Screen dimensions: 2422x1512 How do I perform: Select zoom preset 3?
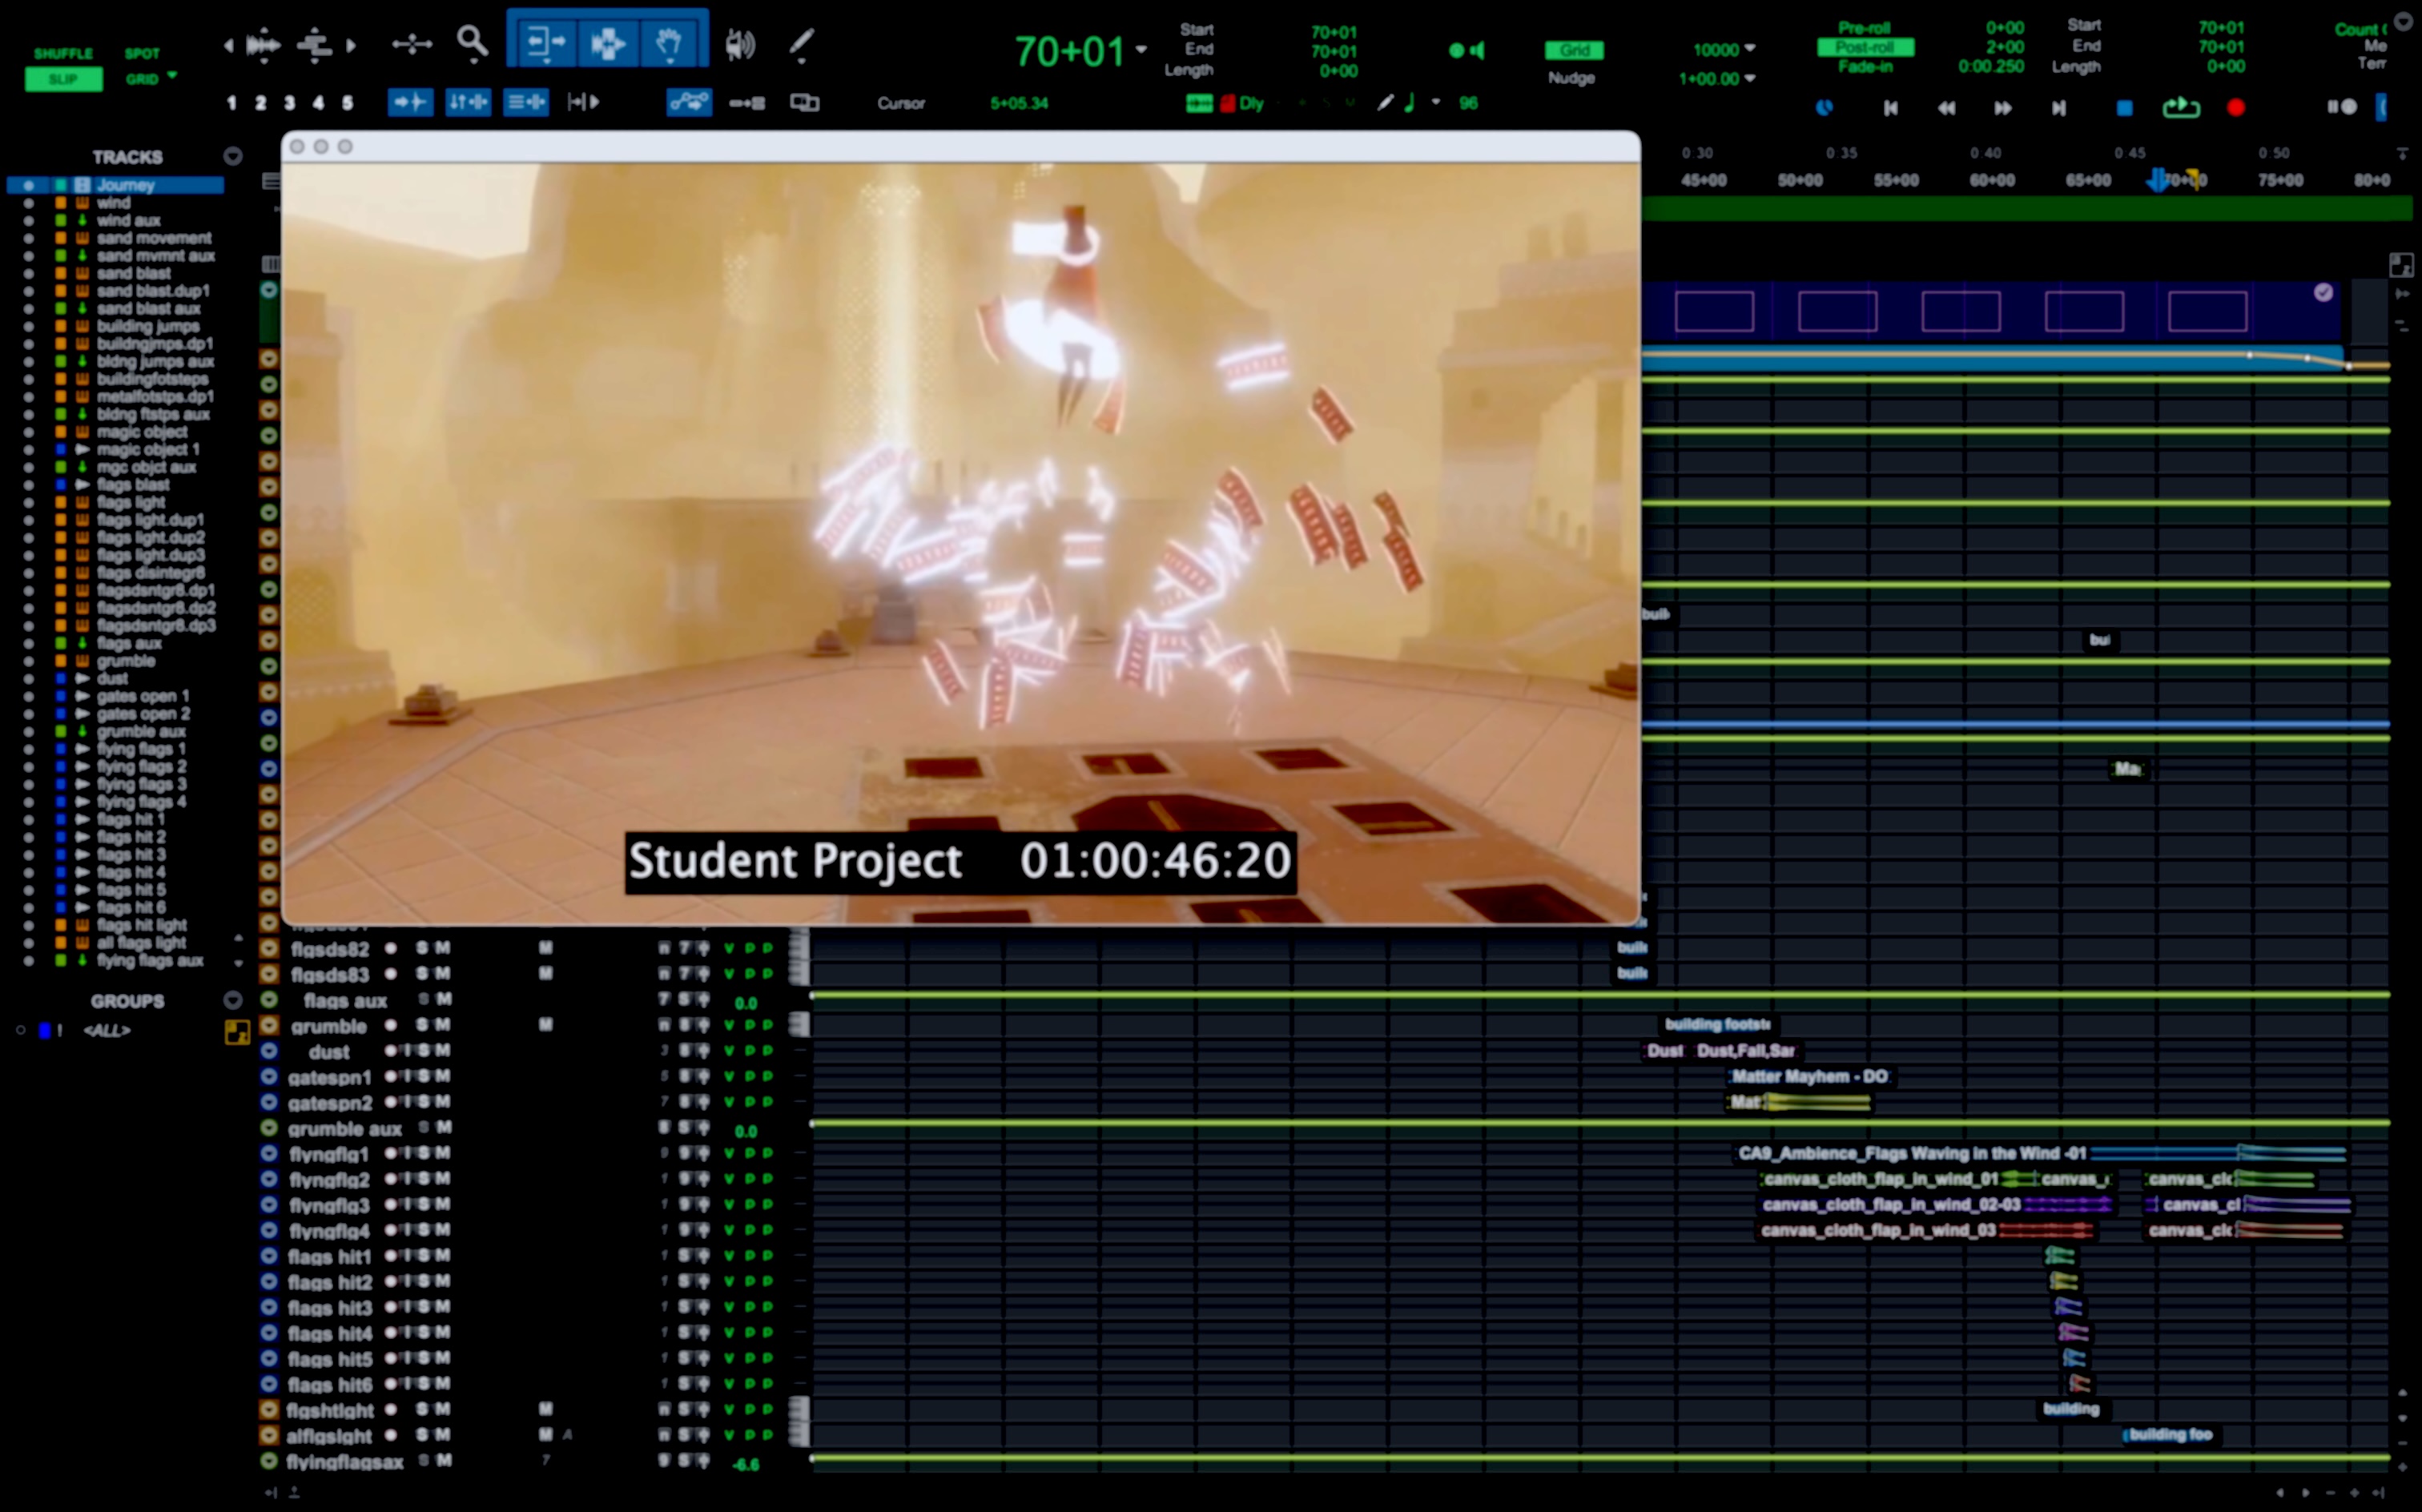[289, 102]
